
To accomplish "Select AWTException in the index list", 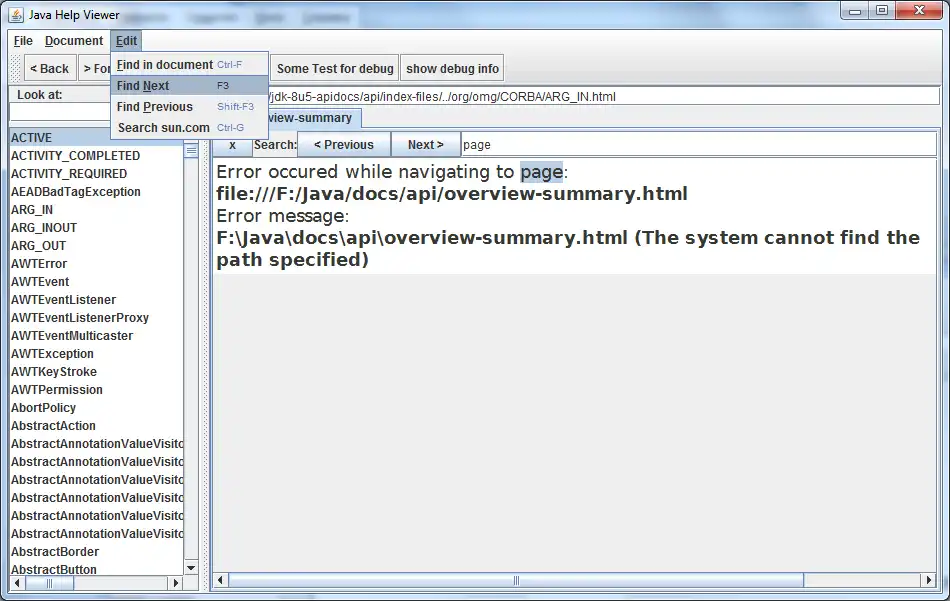I will (x=97, y=354).
